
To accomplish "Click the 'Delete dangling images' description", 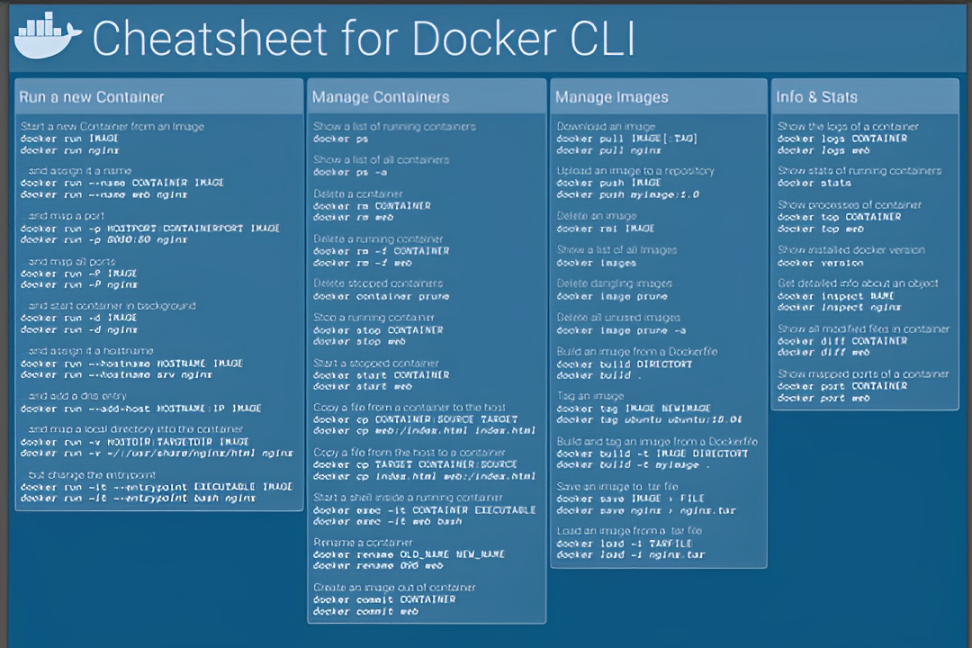I will pyautogui.click(x=614, y=283).
